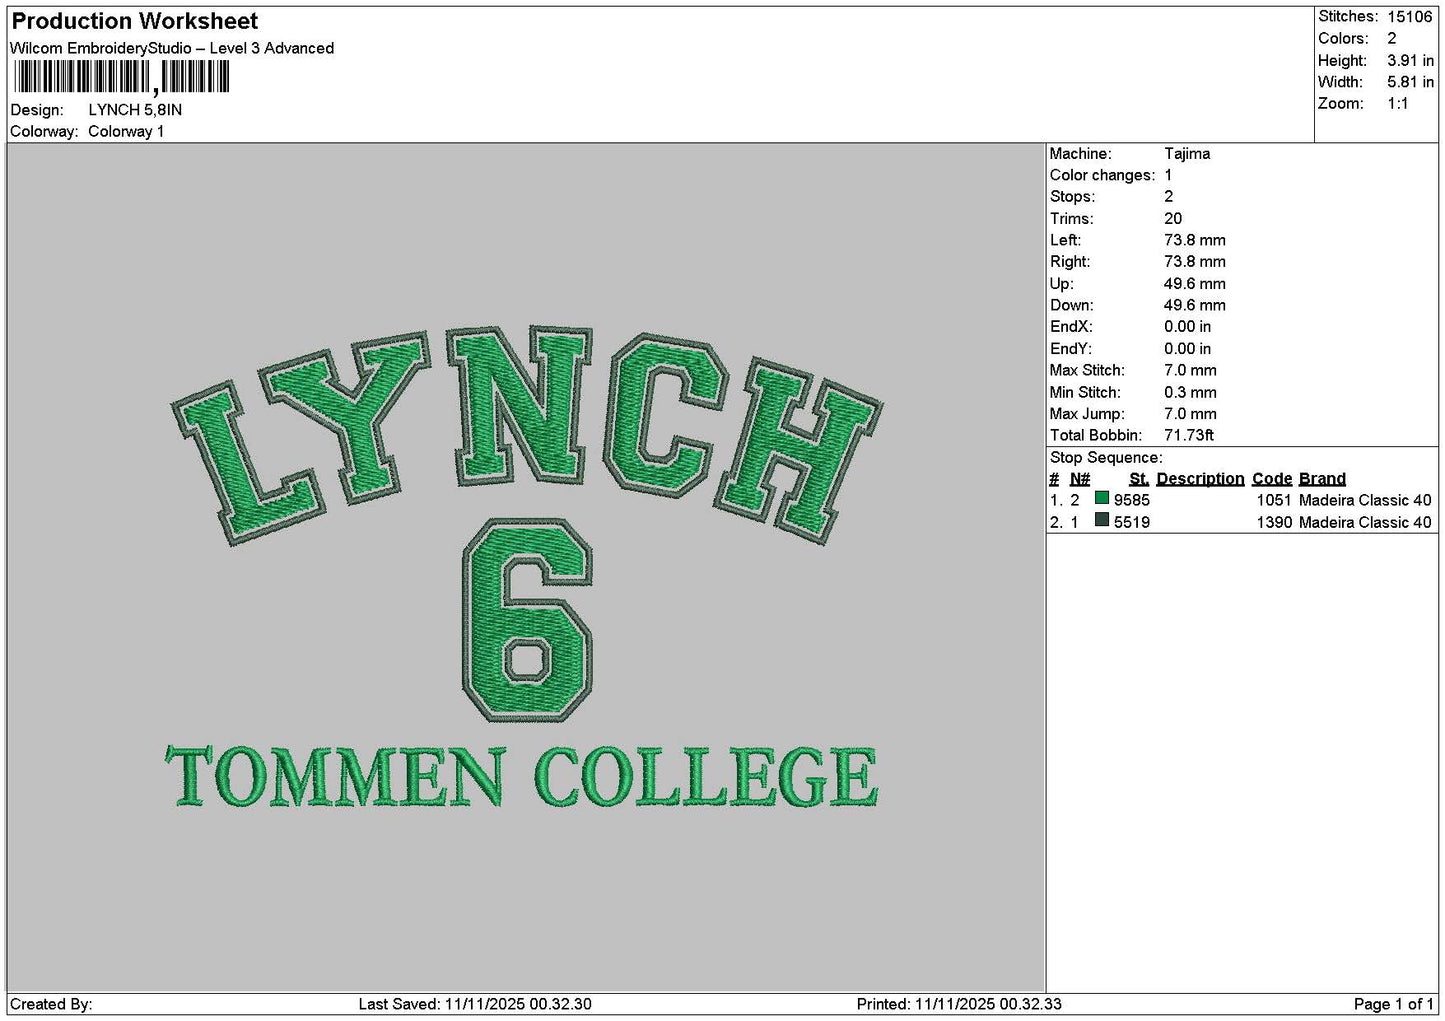
Task: Click the green 9585 color swatch
Action: point(1101,498)
